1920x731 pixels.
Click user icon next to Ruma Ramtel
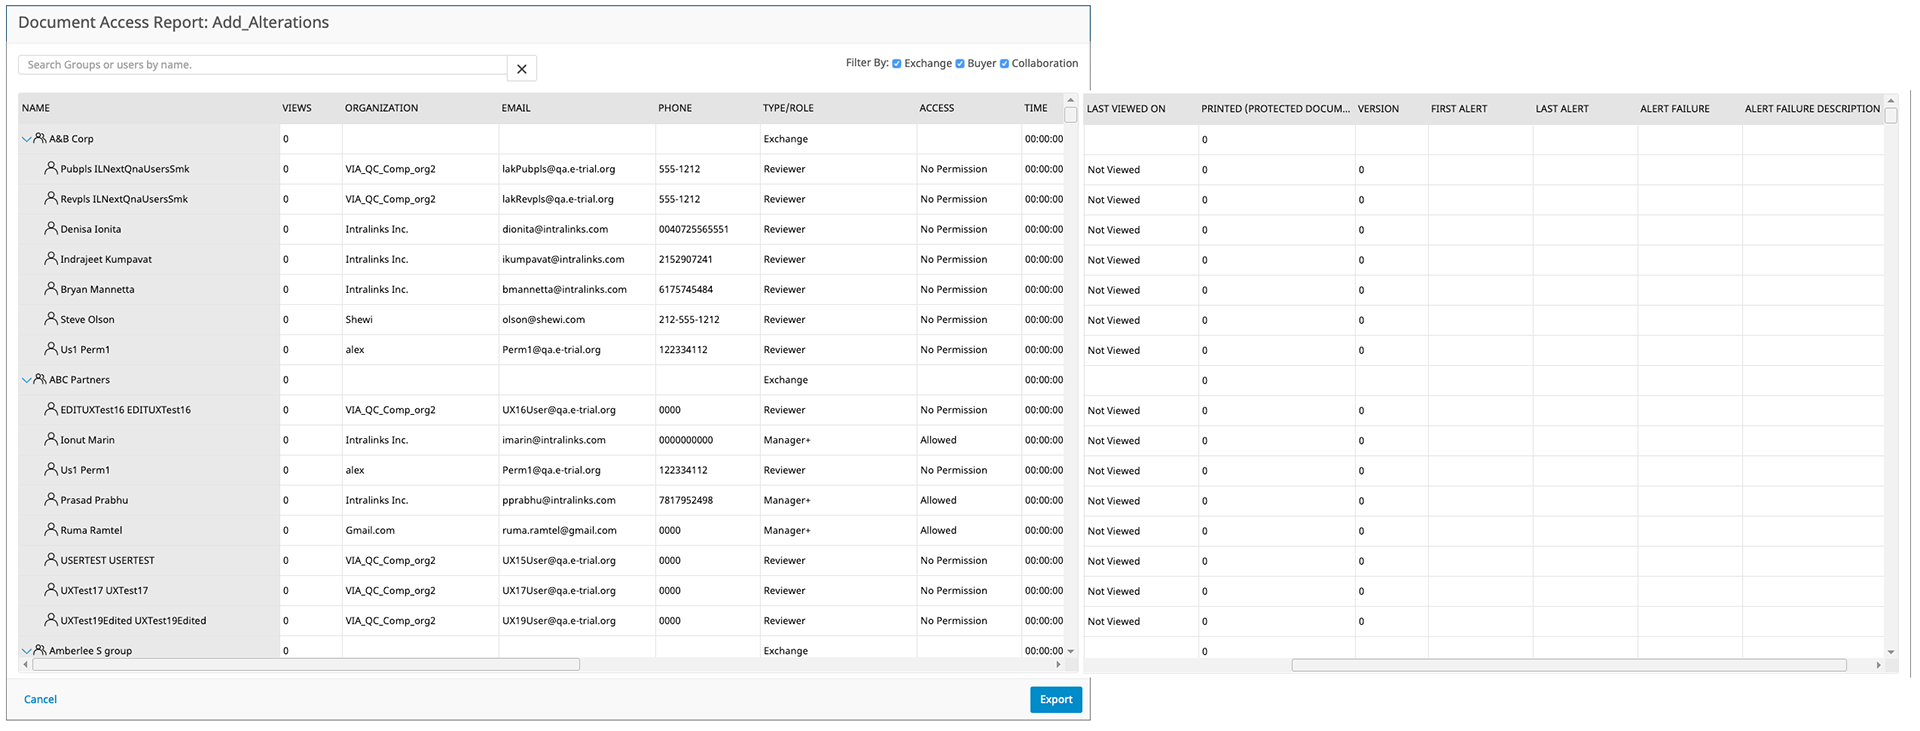tap(51, 529)
